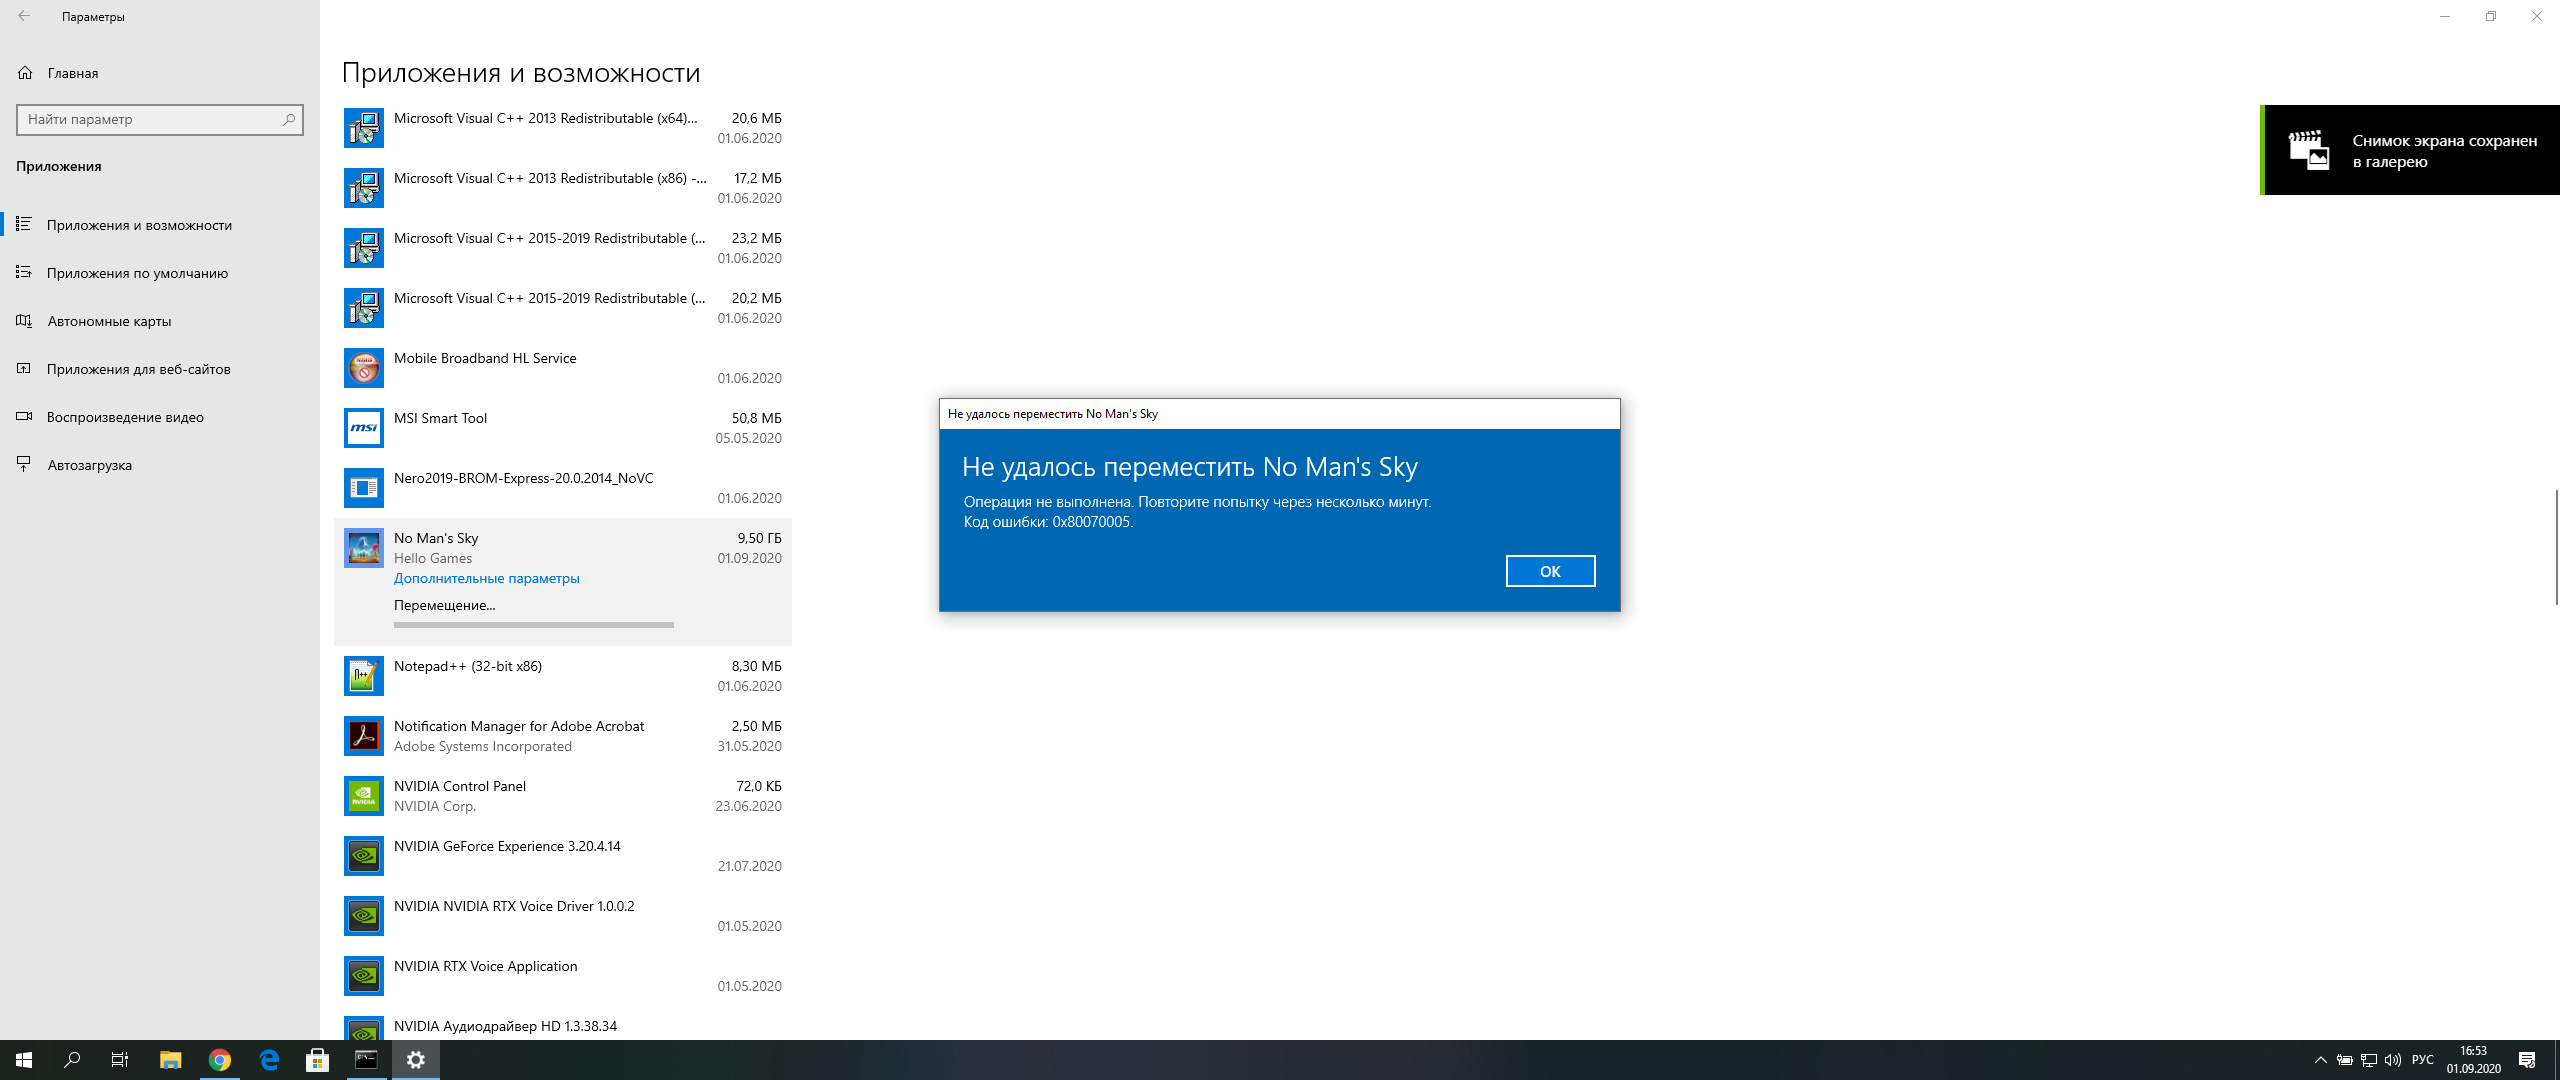Image resolution: width=2560 pixels, height=1080 pixels.
Task: Open taskbar search
Action: pos(72,1060)
